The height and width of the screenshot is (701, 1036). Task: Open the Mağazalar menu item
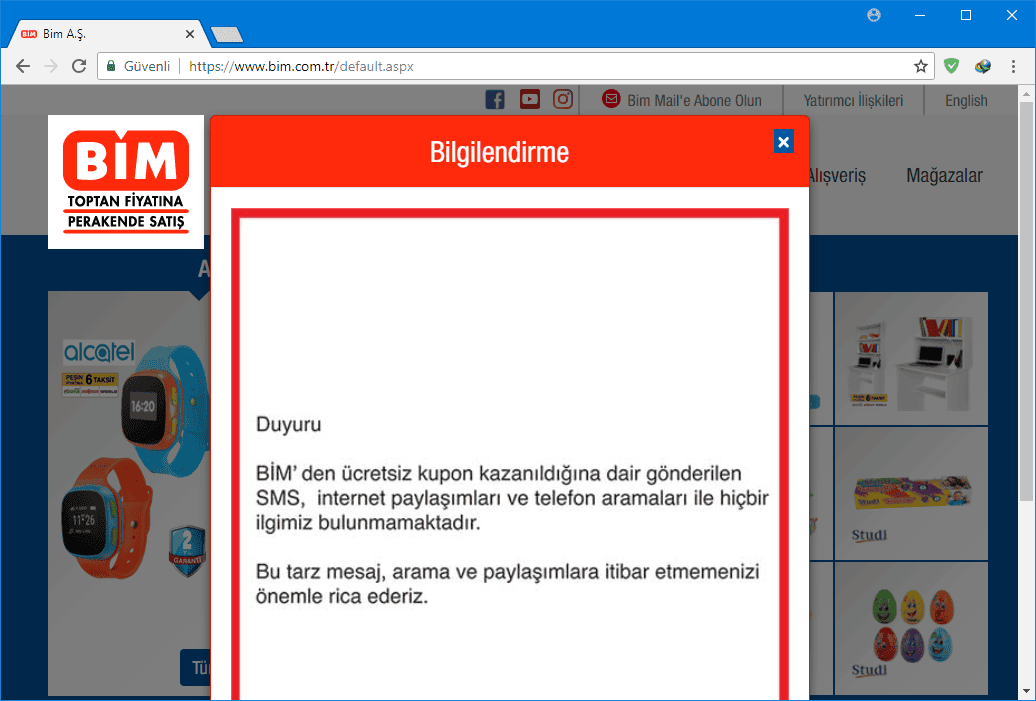[944, 175]
